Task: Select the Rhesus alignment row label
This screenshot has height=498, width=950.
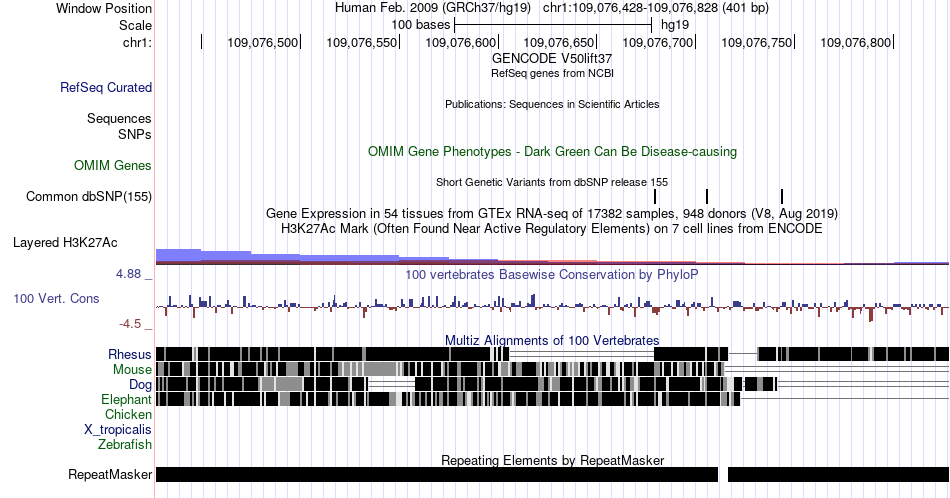Action: point(130,354)
